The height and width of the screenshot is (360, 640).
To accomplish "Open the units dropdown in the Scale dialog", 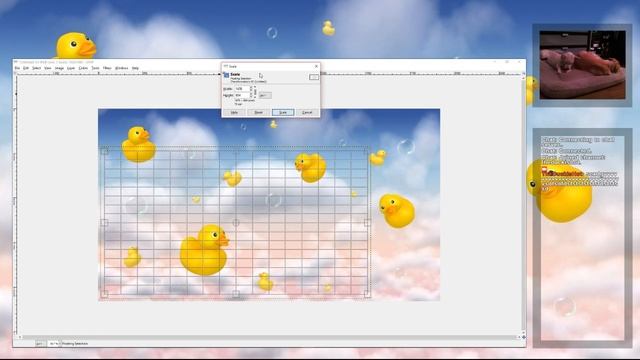I will 265,95.
